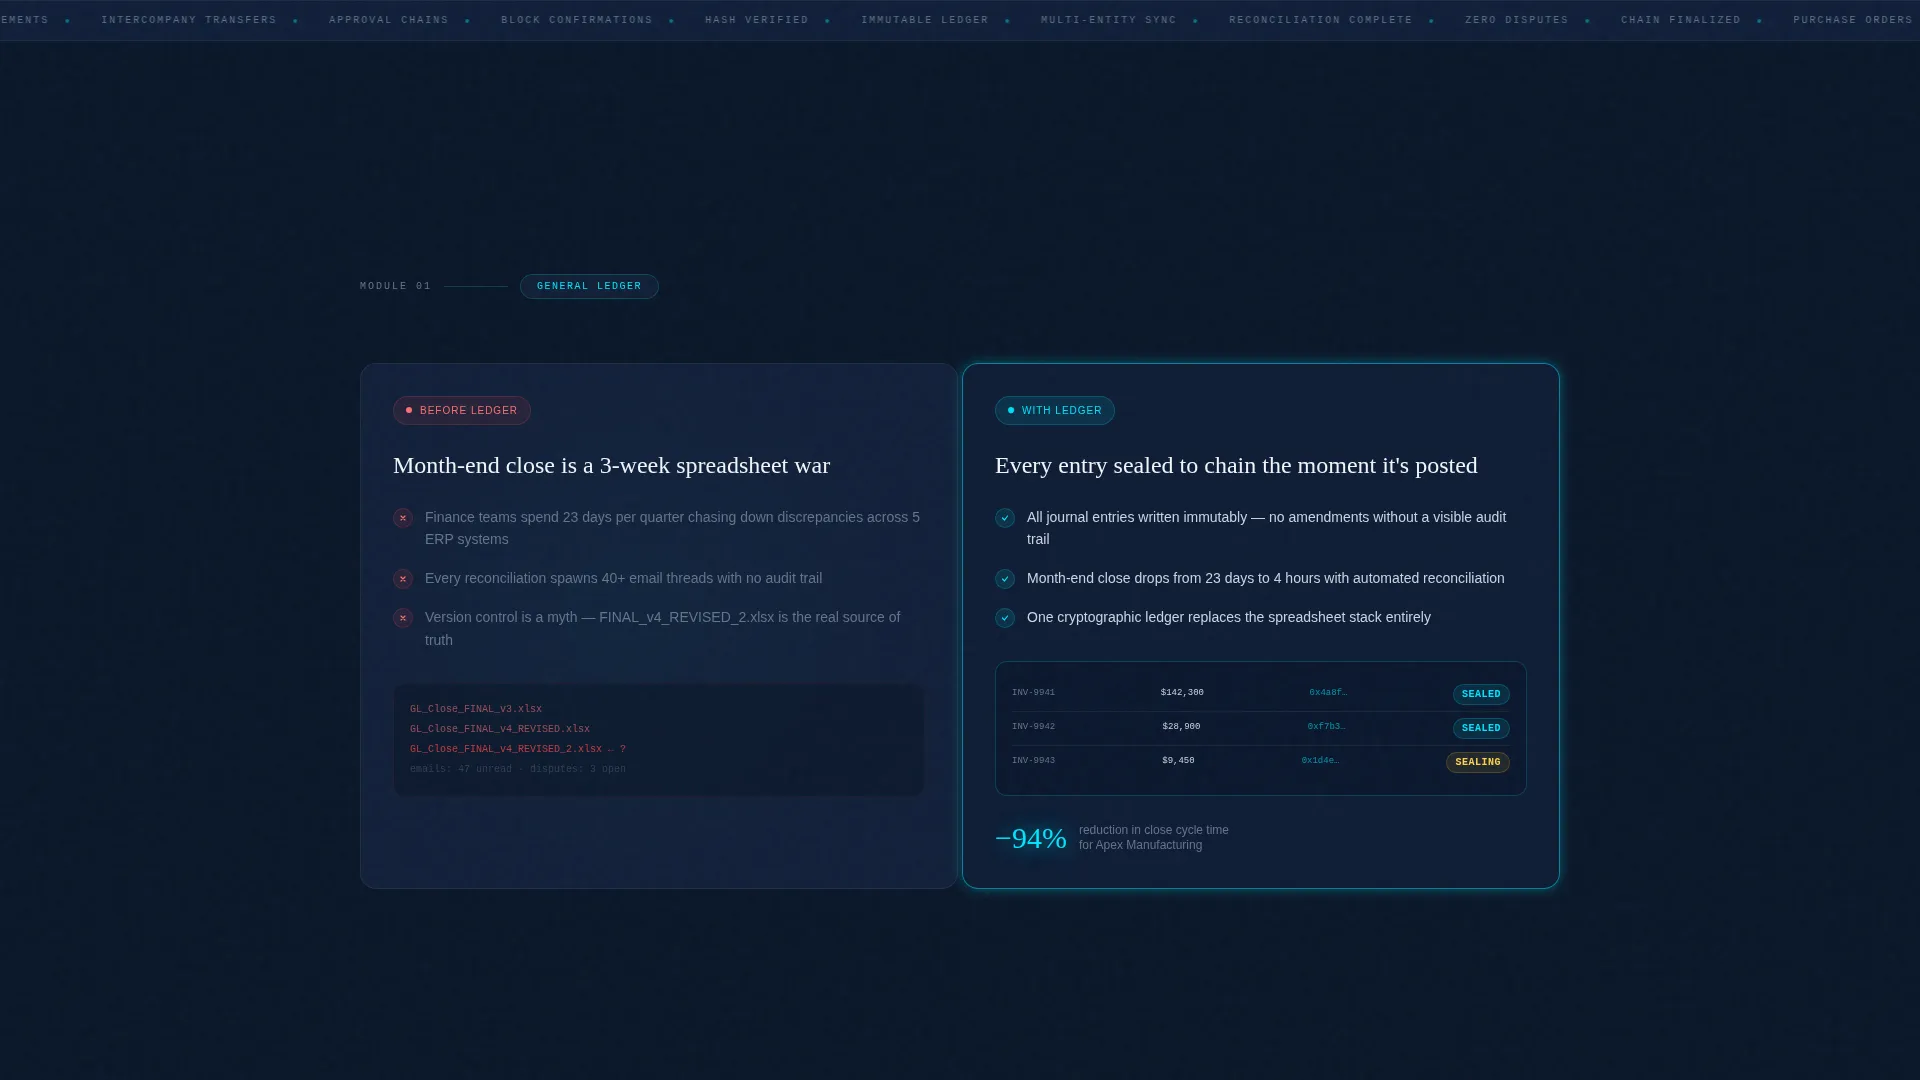Click CHAIN FINALIZED in the ticker

click(x=1681, y=20)
